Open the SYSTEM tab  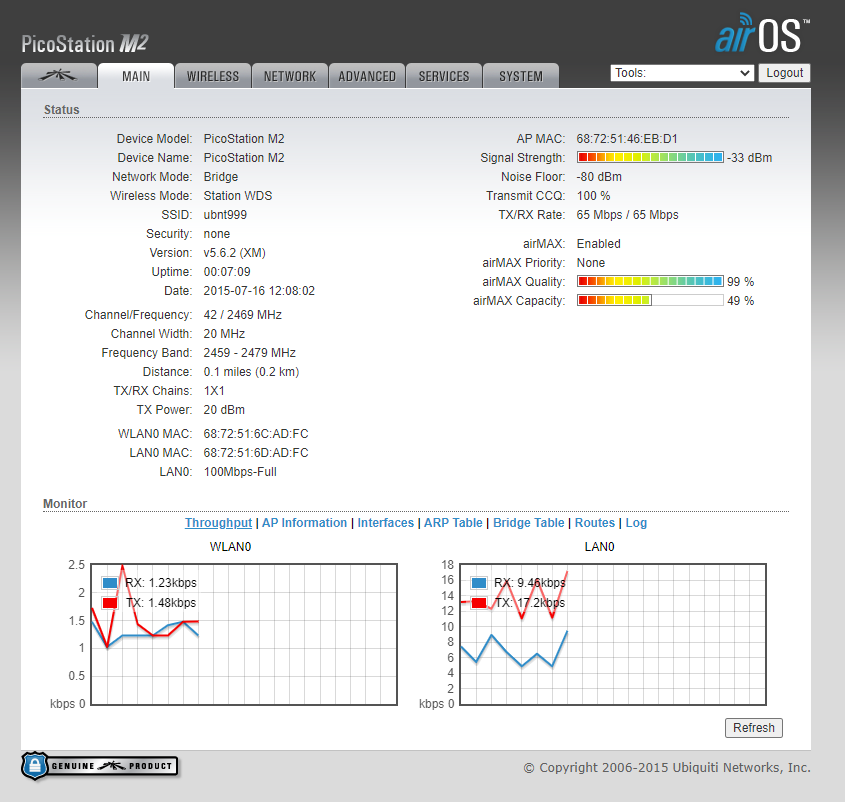[521, 76]
